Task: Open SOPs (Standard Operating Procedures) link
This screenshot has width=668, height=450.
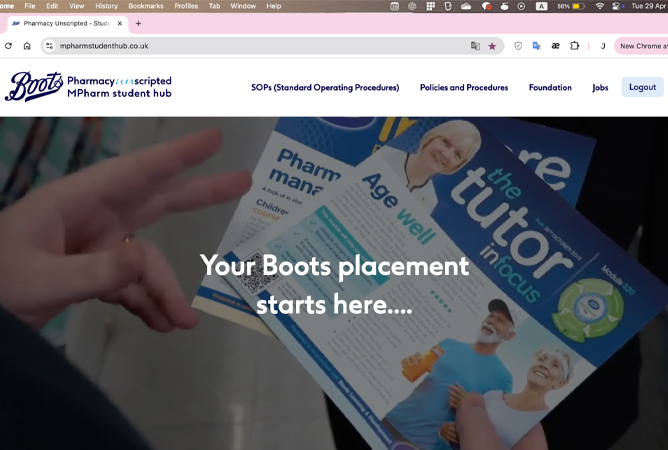Action: 325,87
